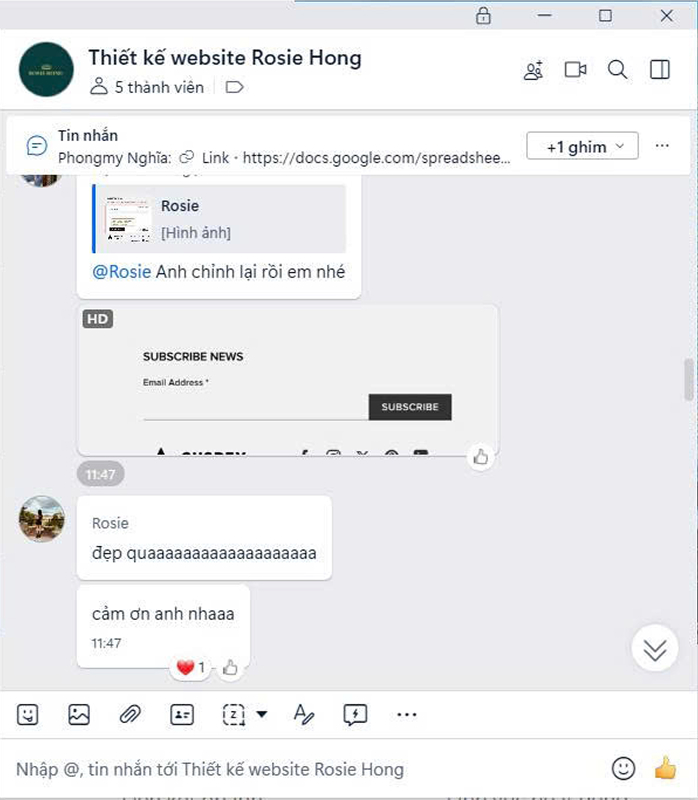Start a video call

(575, 69)
